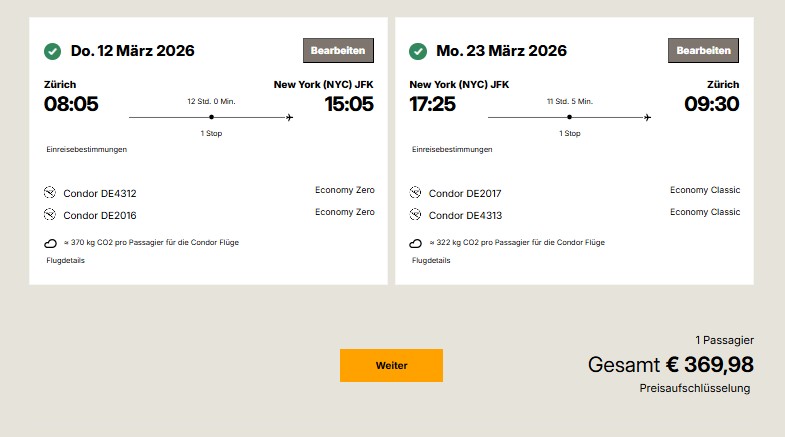Click Condor logo icon next to DE2017
The height and width of the screenshot is (437, 785).
(x=417, y=193)
